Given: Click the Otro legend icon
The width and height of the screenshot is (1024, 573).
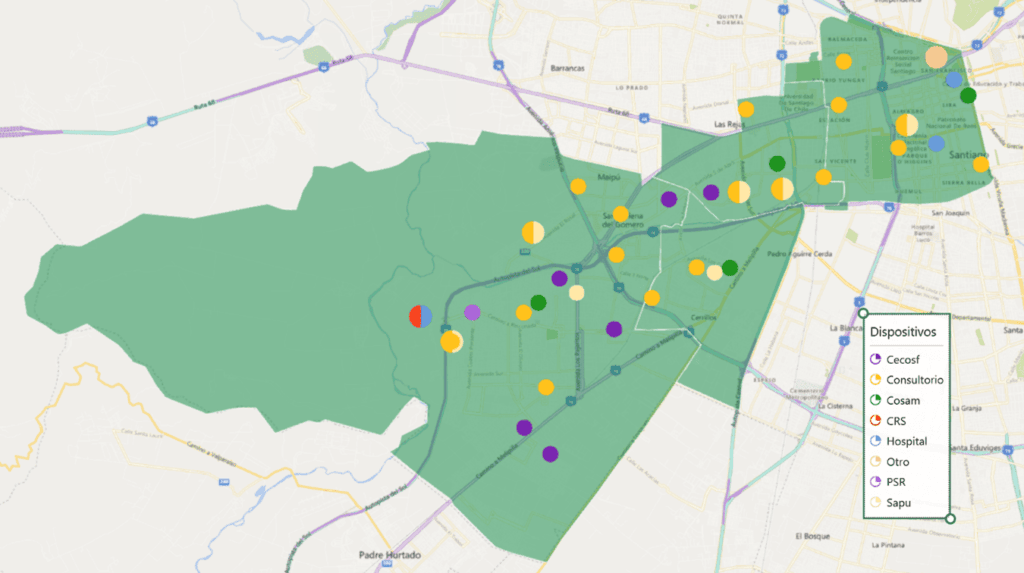Looking at the screenshot, I should click(875, 462).
